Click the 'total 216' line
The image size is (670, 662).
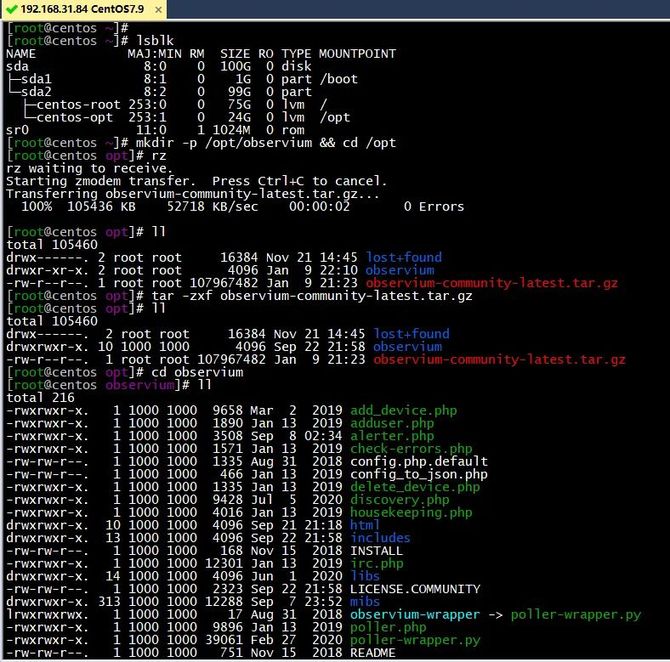pyautogui.click(x=40, y=398)
